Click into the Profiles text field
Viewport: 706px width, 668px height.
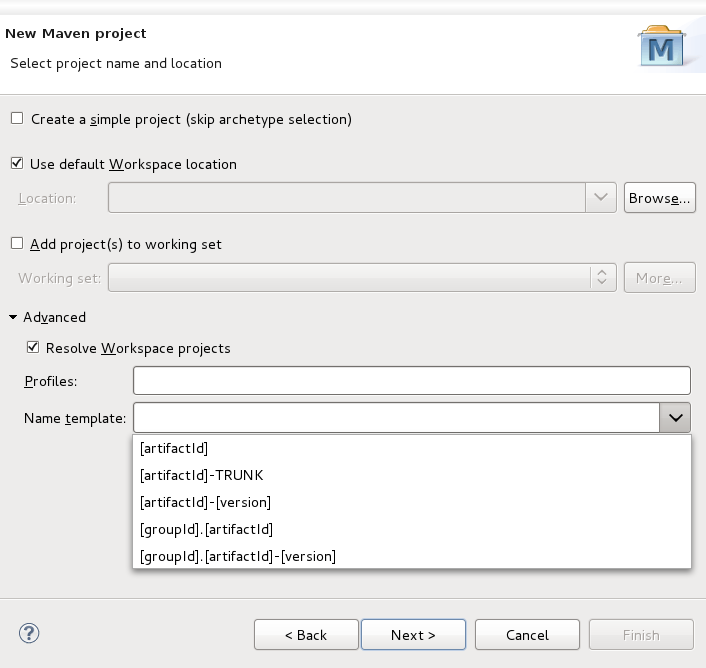point(411,380)
